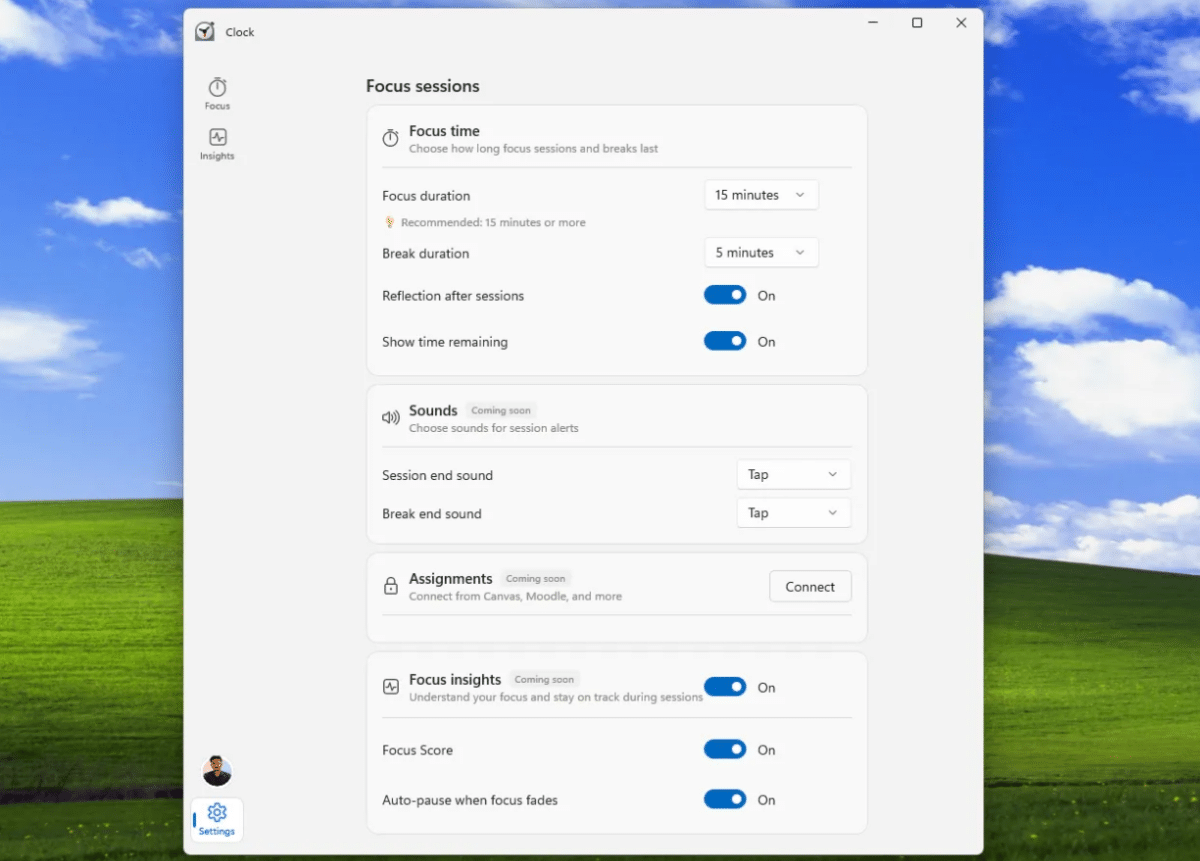
Task: Open the Break duration 5 minutes dropdown
Action: (761, 253)
